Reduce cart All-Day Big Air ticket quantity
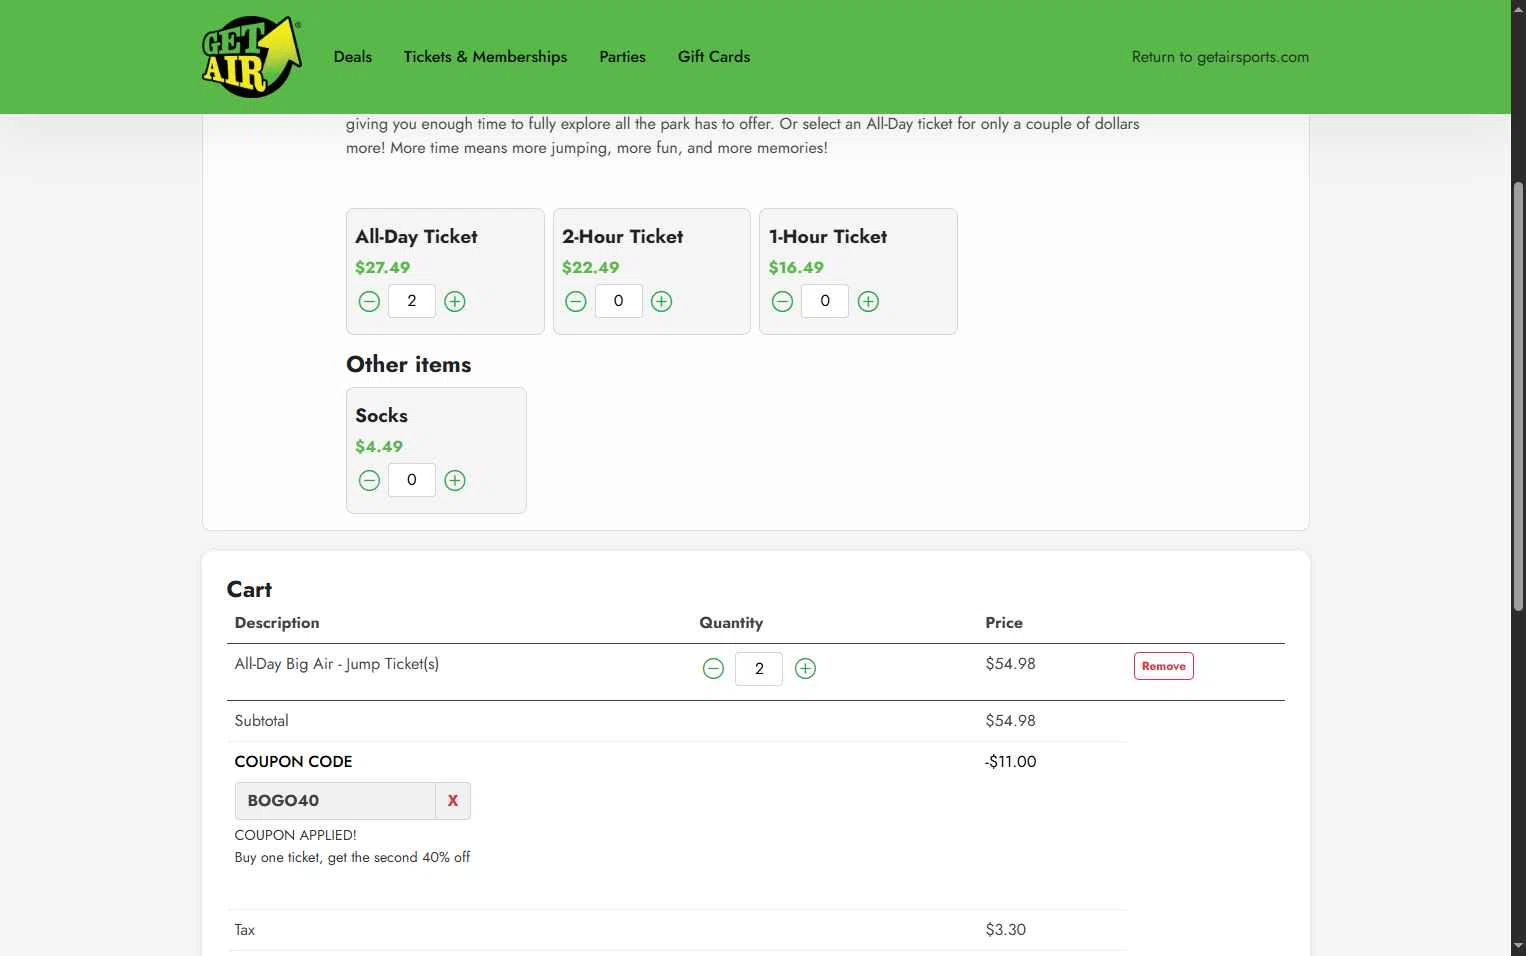1526x956 pixels. tap(713, 668)
